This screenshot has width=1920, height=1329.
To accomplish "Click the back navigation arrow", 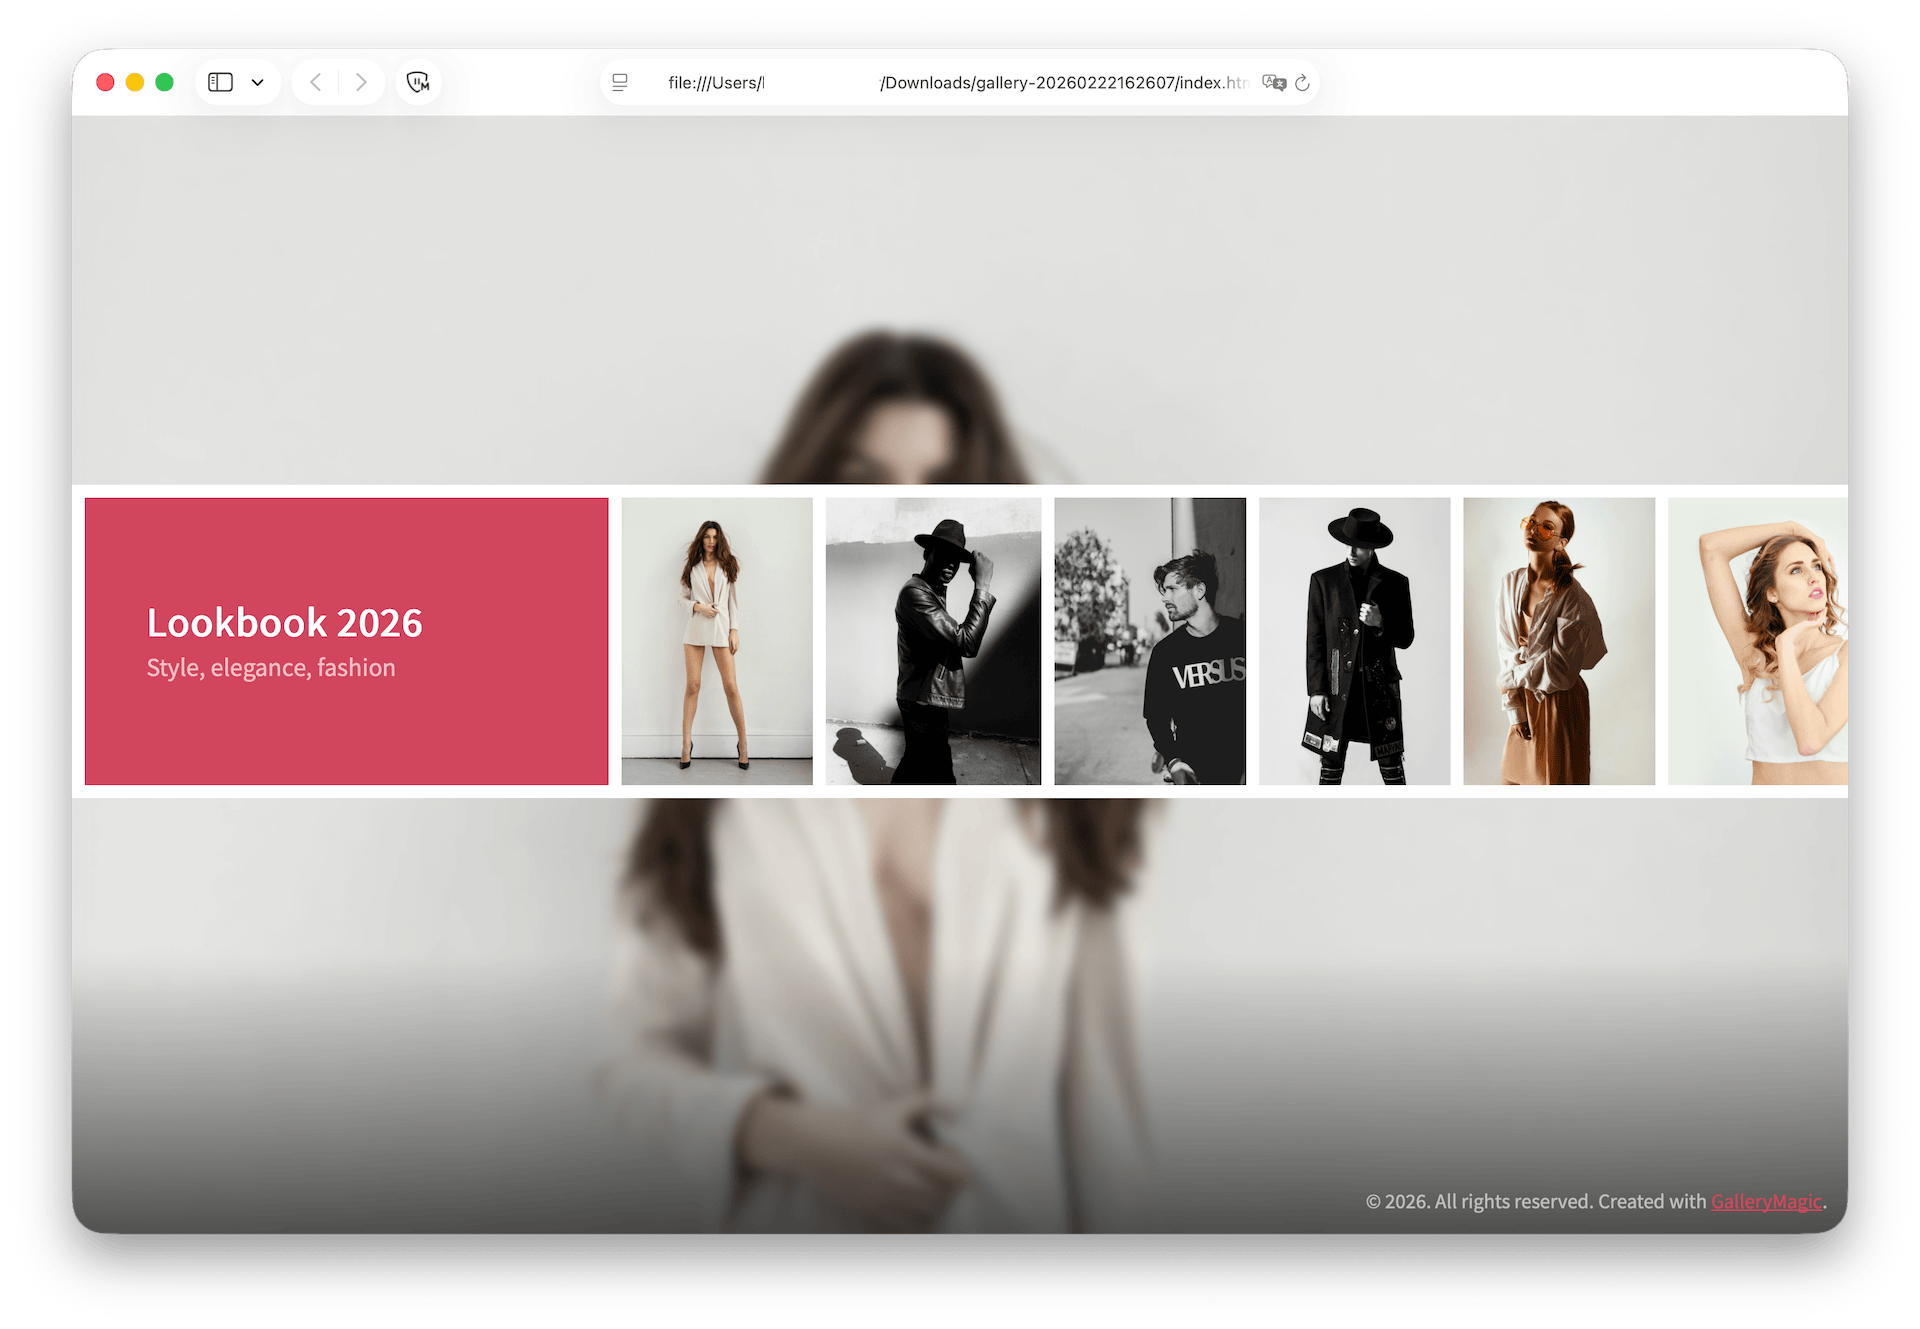I will click(x=316, y=82).
